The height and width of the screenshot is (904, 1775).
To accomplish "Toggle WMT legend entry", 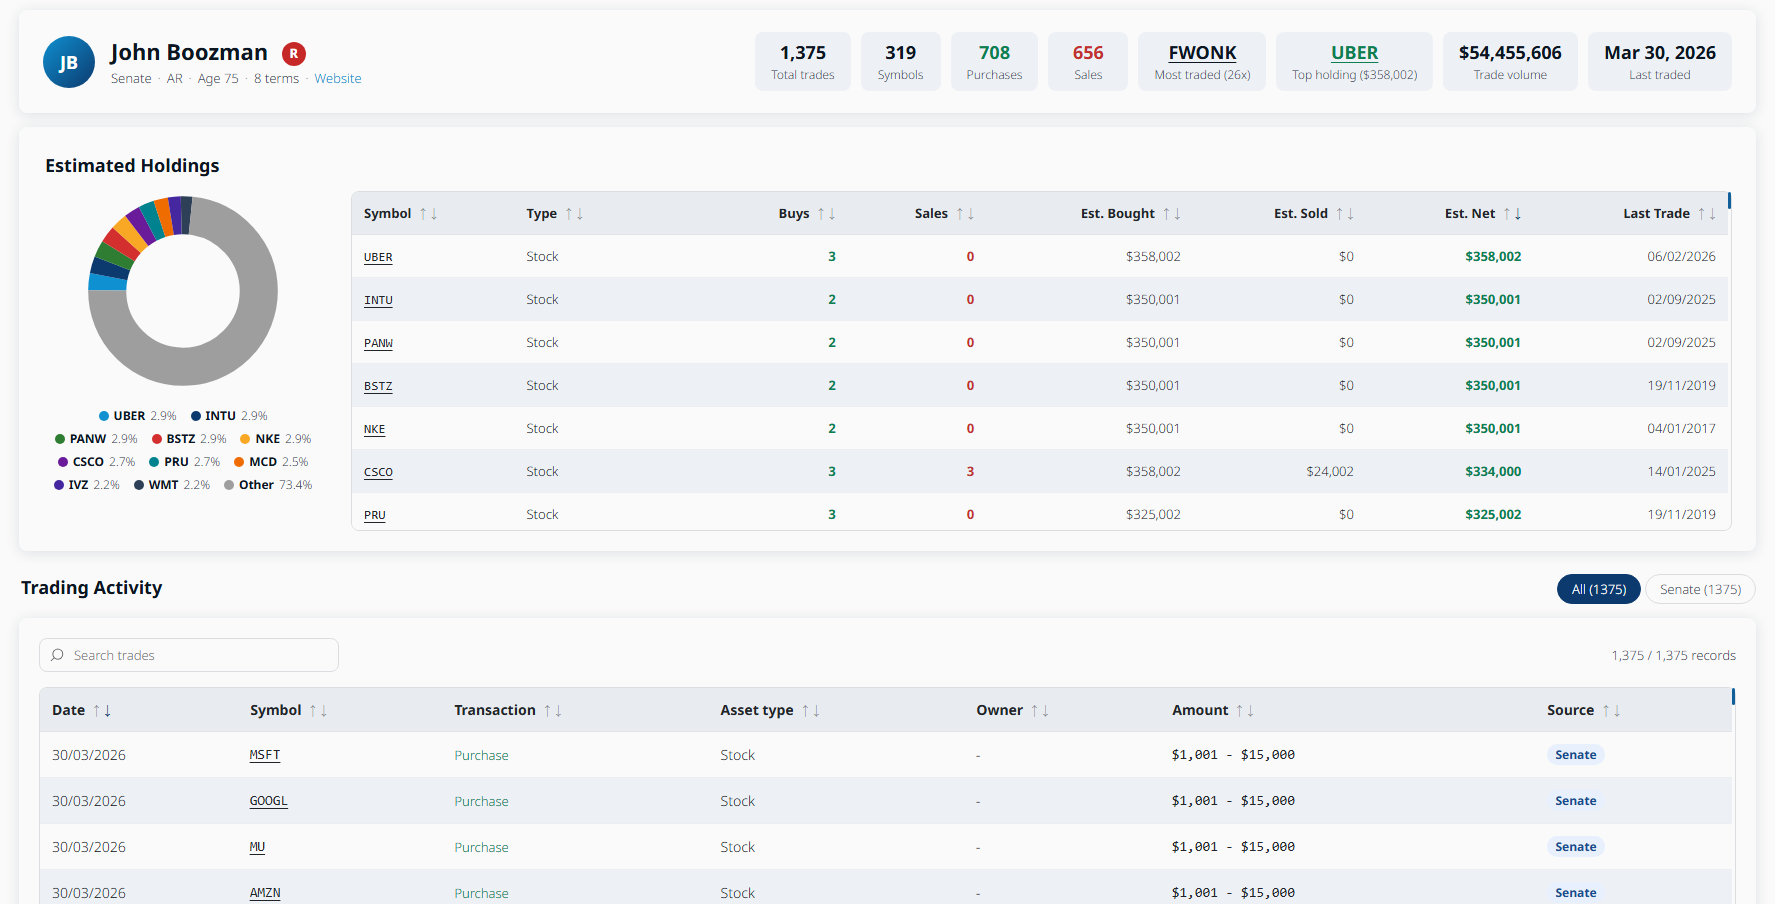I will click(x=172, y=485).
